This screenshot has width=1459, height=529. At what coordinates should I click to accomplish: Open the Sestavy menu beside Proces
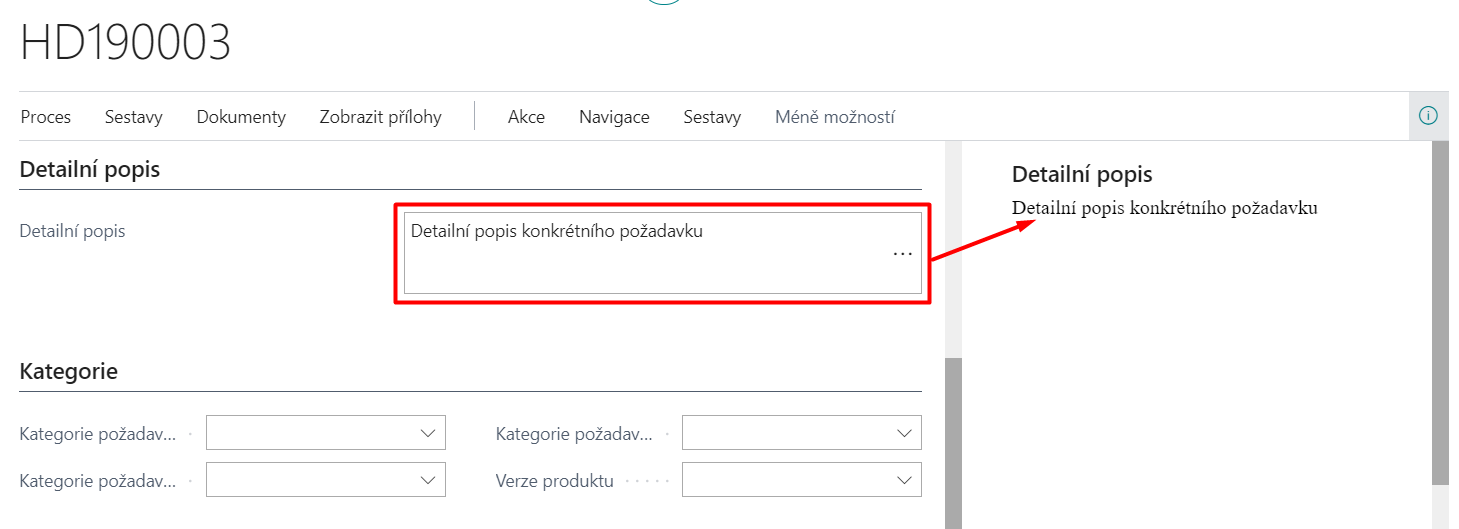[x=134, y=117]
